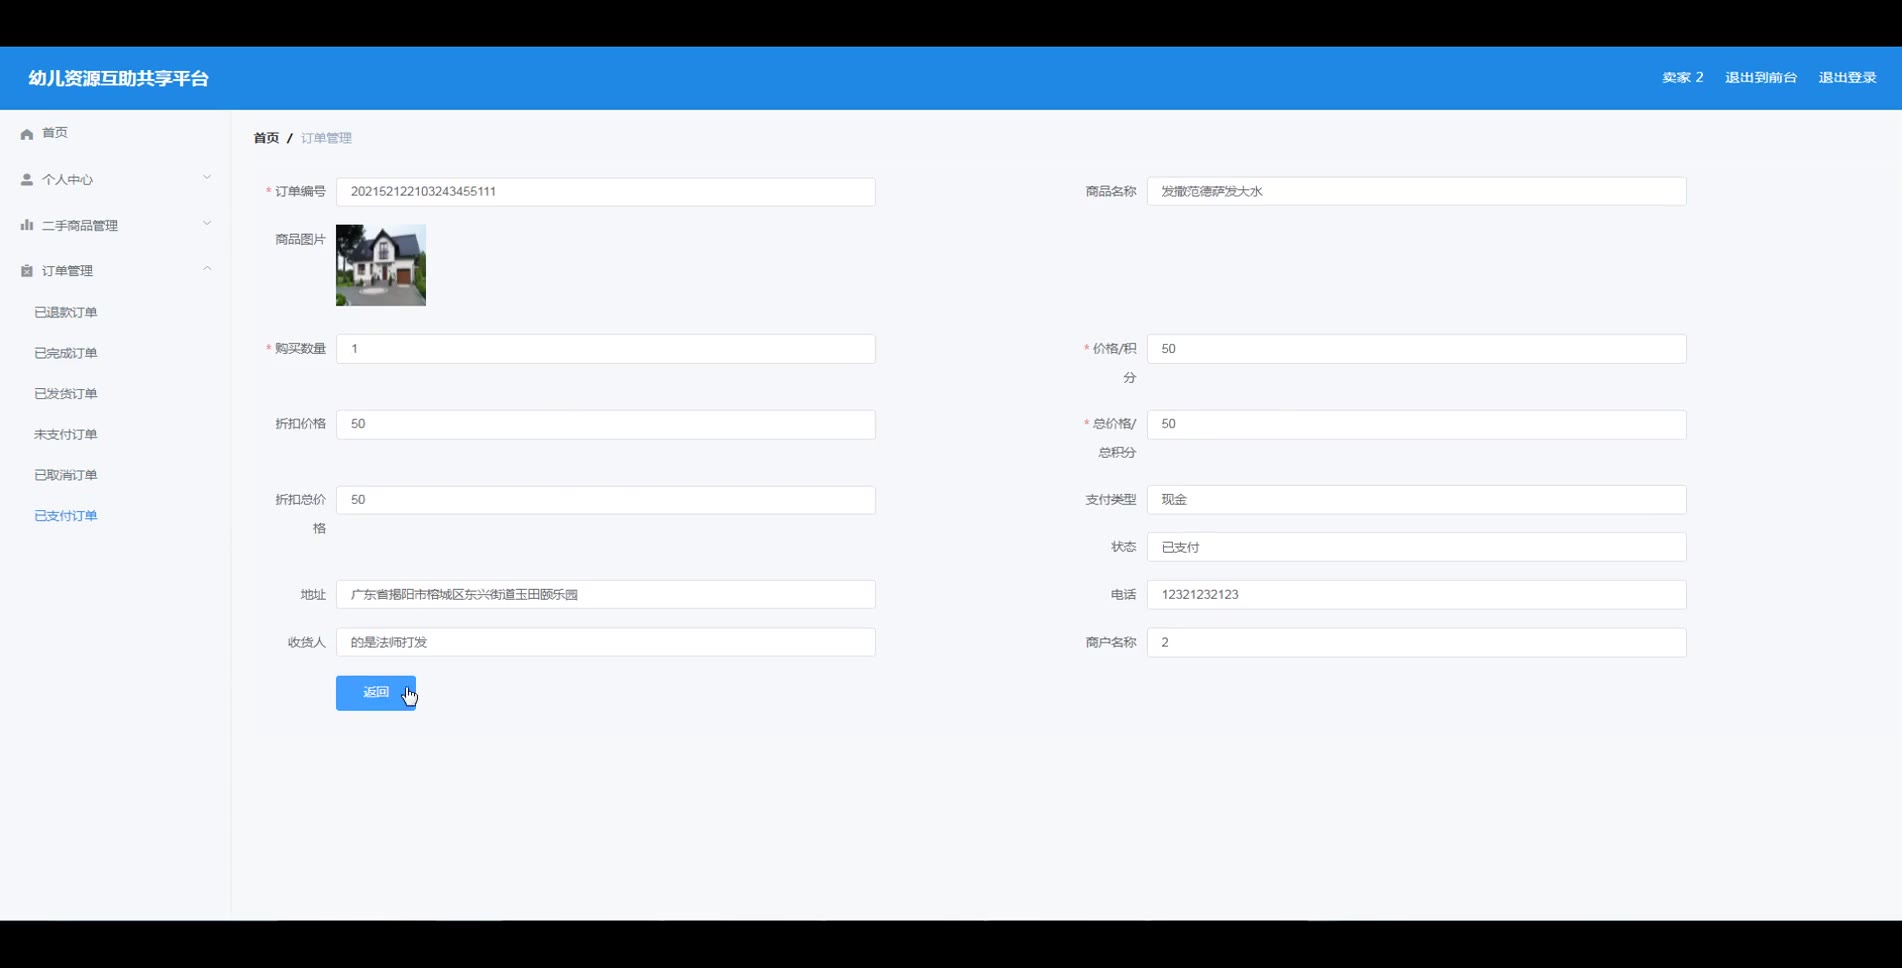Focus the 电话 input field
Screen dimensions: 1902x968
pos(1416,595)
